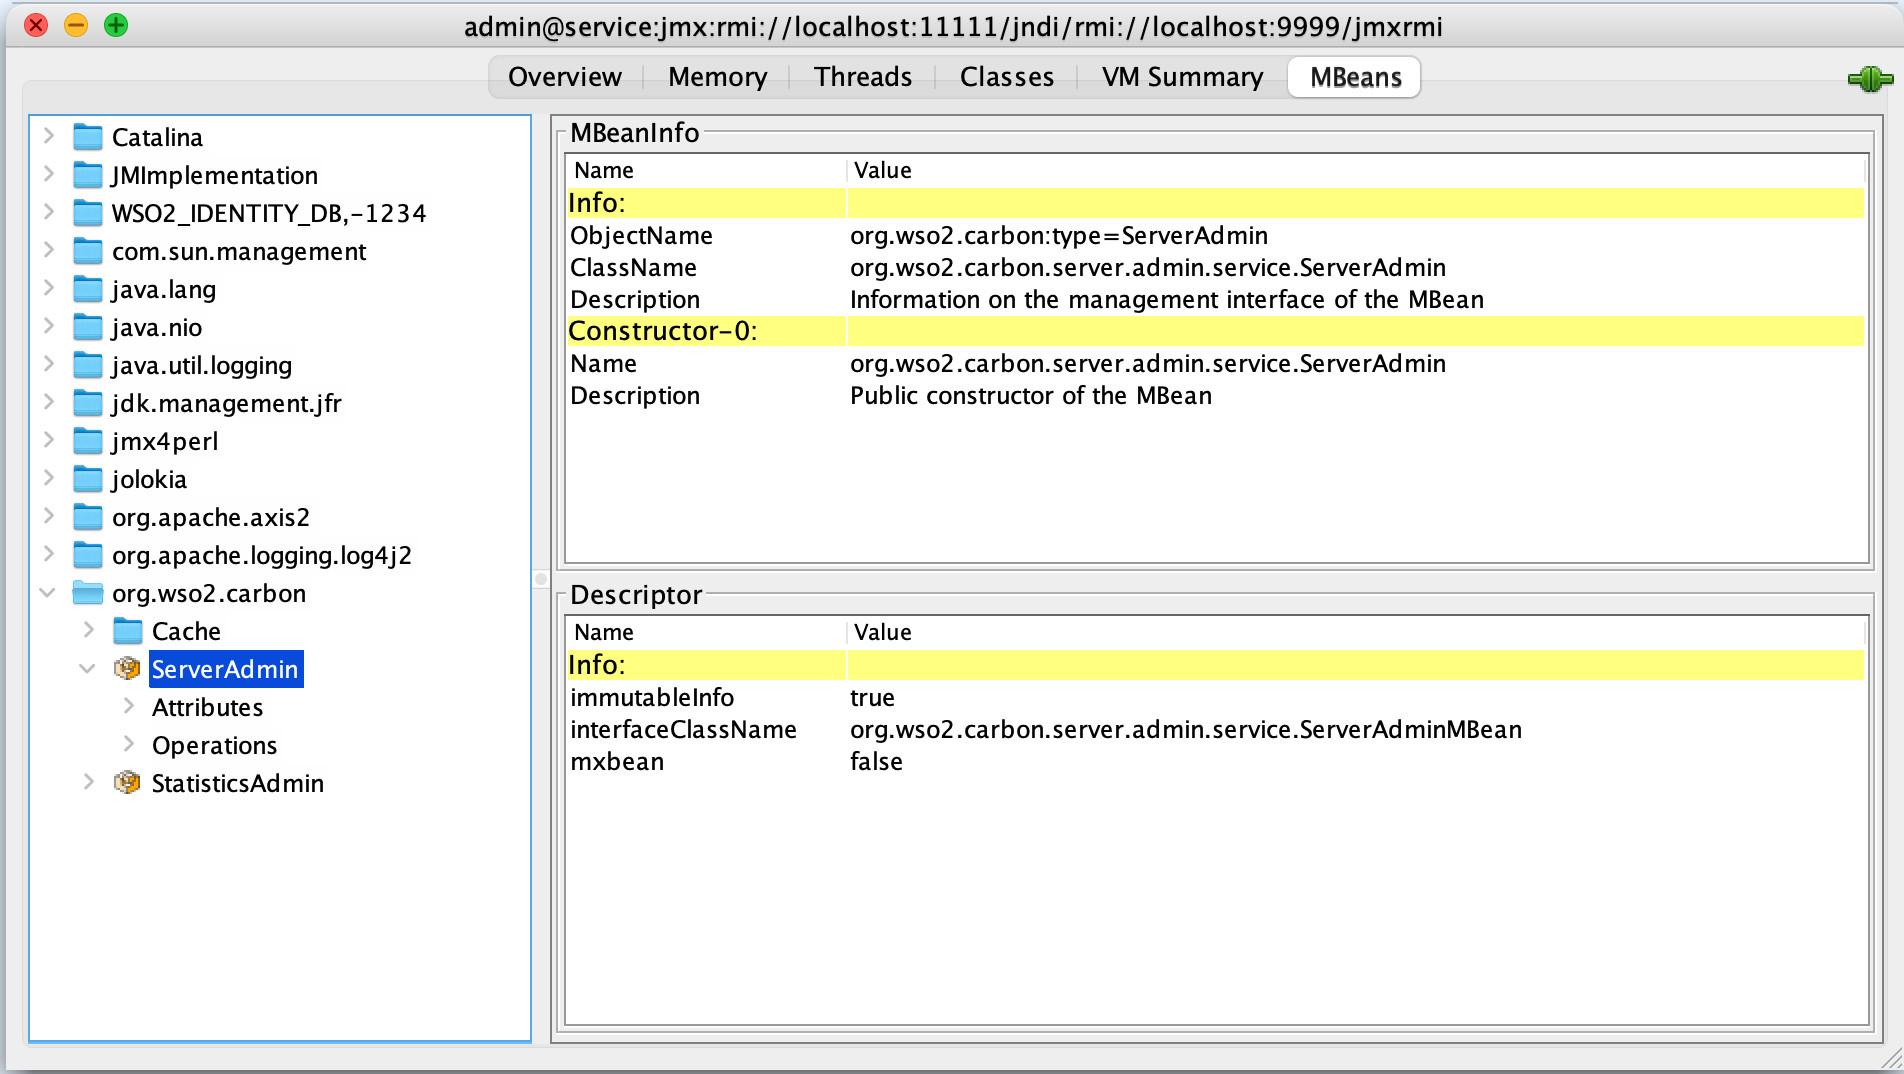Open the Classes tab
This screenshot has height=1074, width=1904.
pyautogui.click(x=1007, y=77)
